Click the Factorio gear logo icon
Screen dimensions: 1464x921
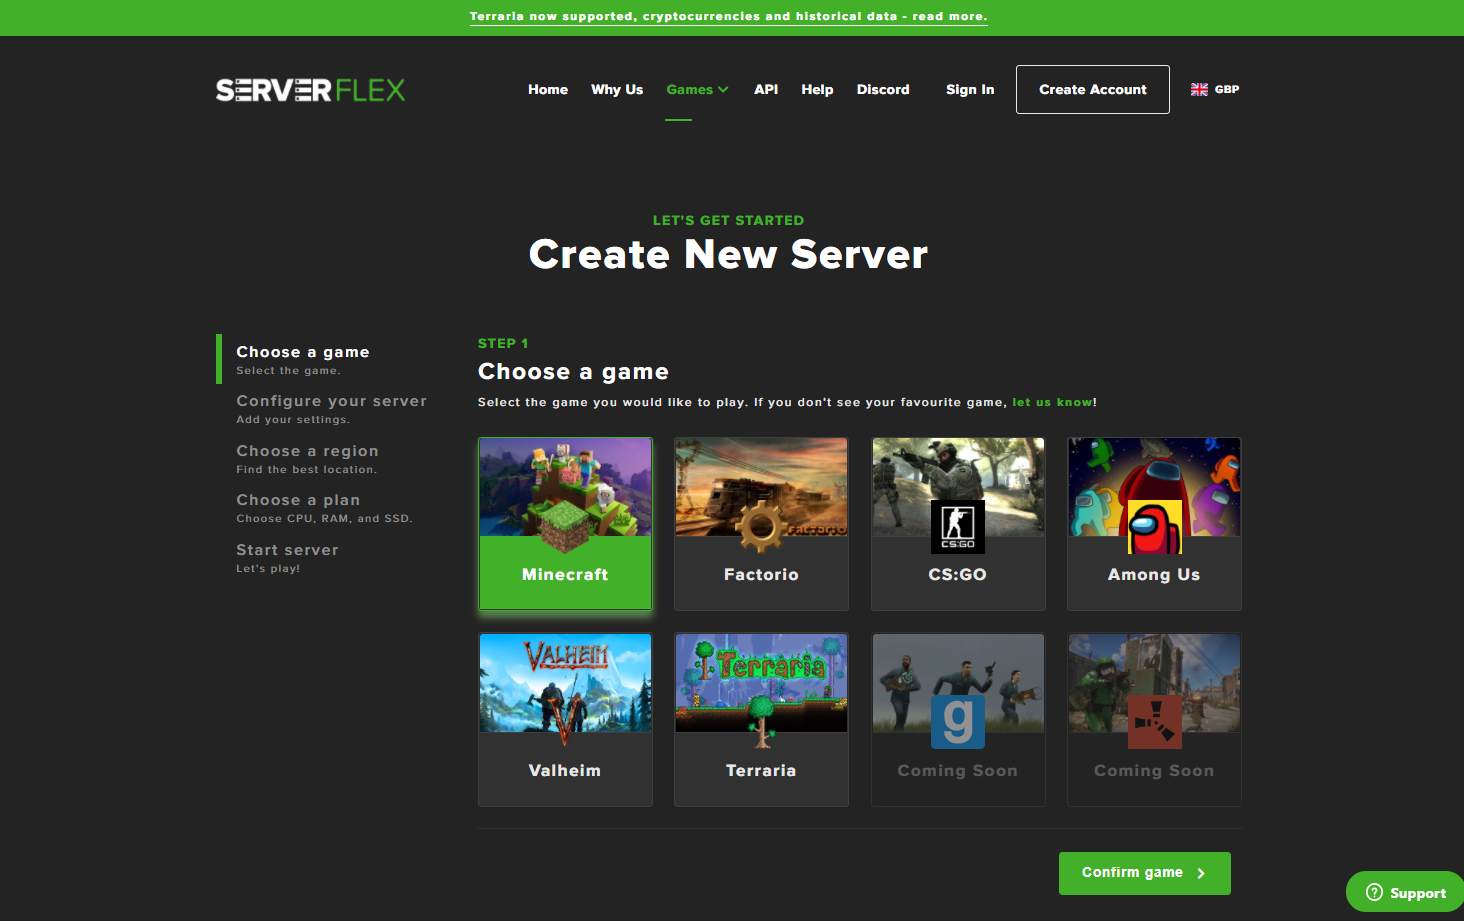pyautogui.click(x=761, y=526)
